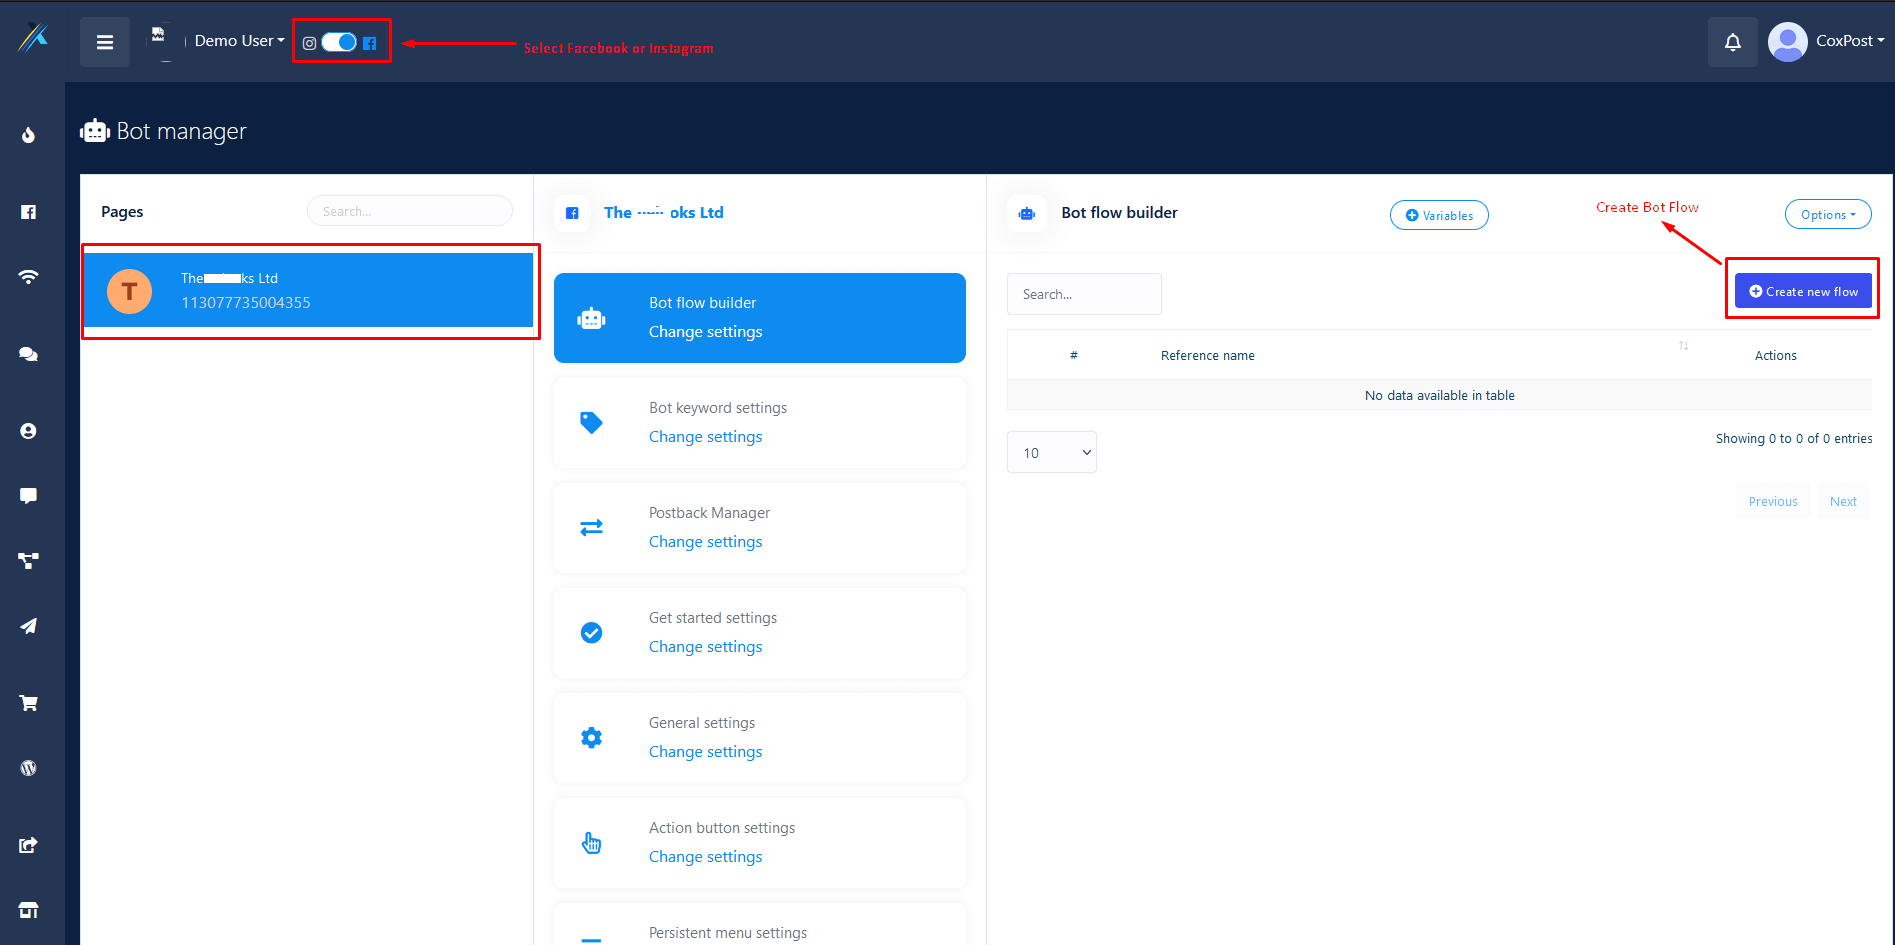Open Postback Manager settings item
The width and height of the screenshot is (1895, 945).
[x=759, y=528]
